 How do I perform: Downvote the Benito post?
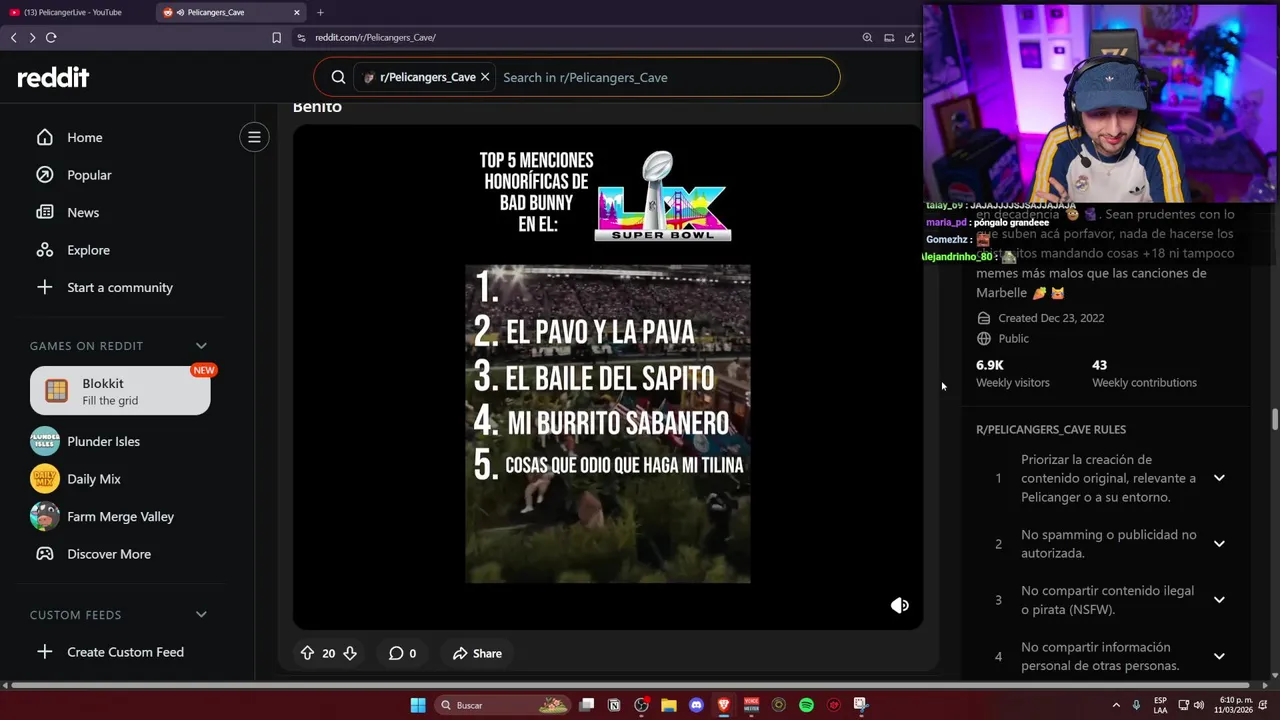click(x=350, y=653)
